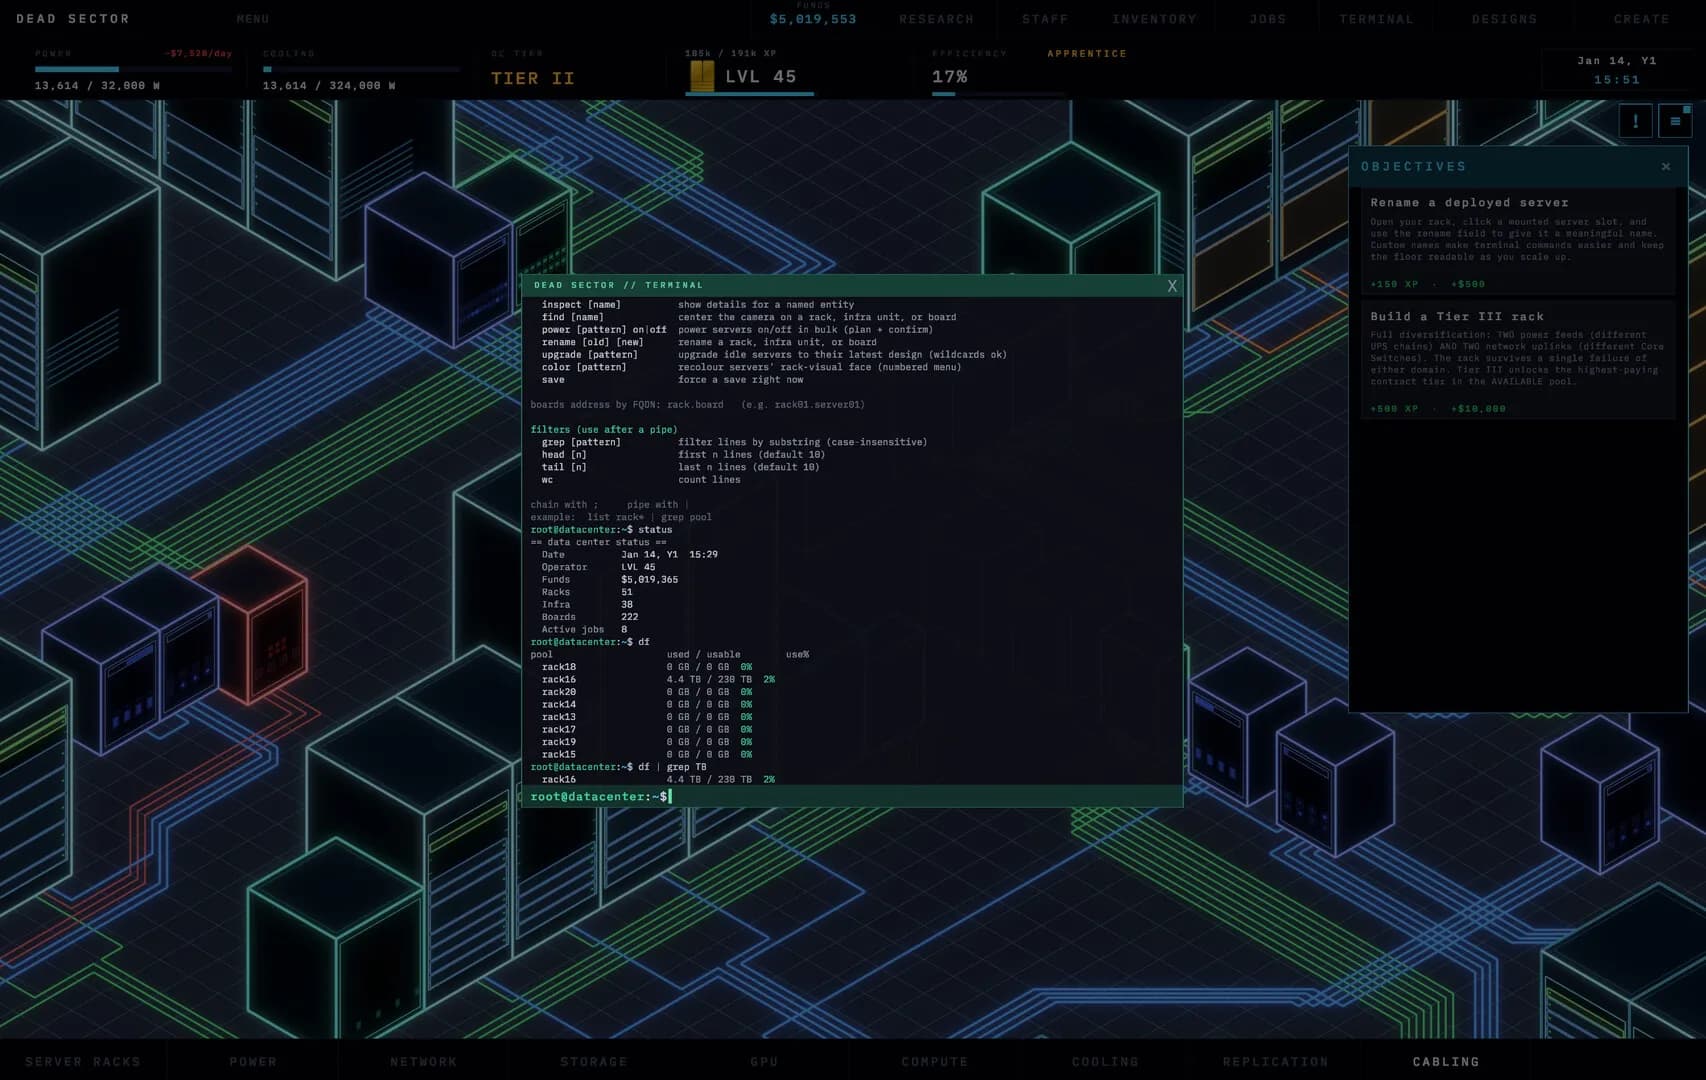Click the 'status' command line in terminal

[601, 530]
